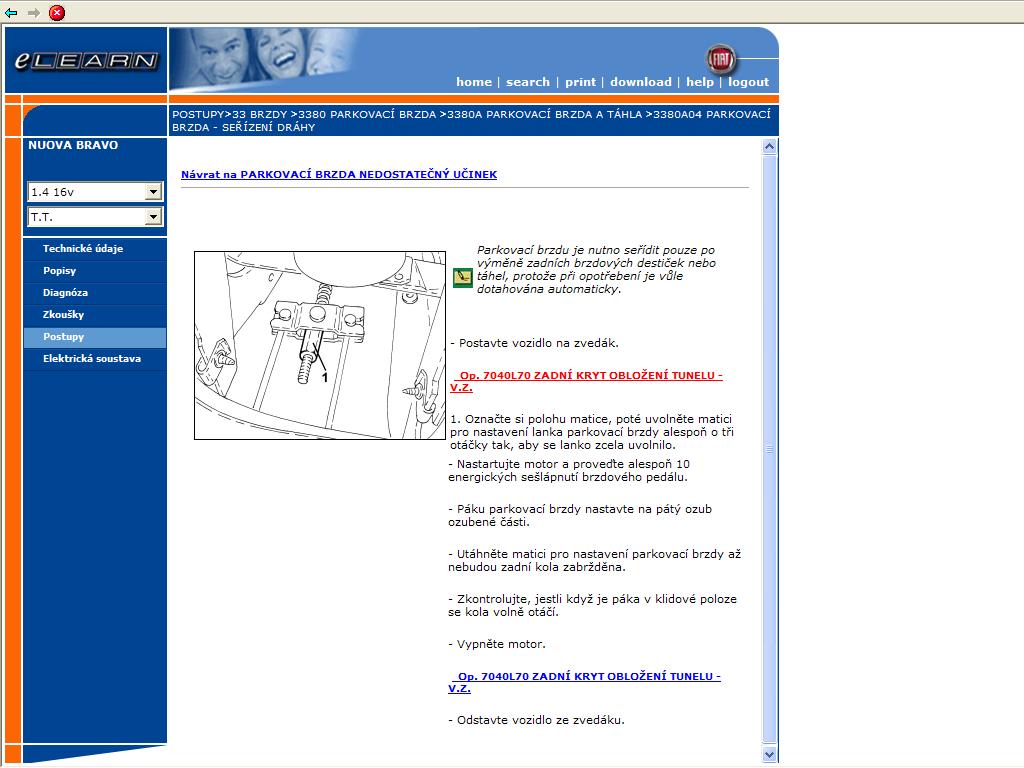Click the home link in header
Viewport: 1024px width, 768px height.
pyautogui.click(x=474, y=82)
